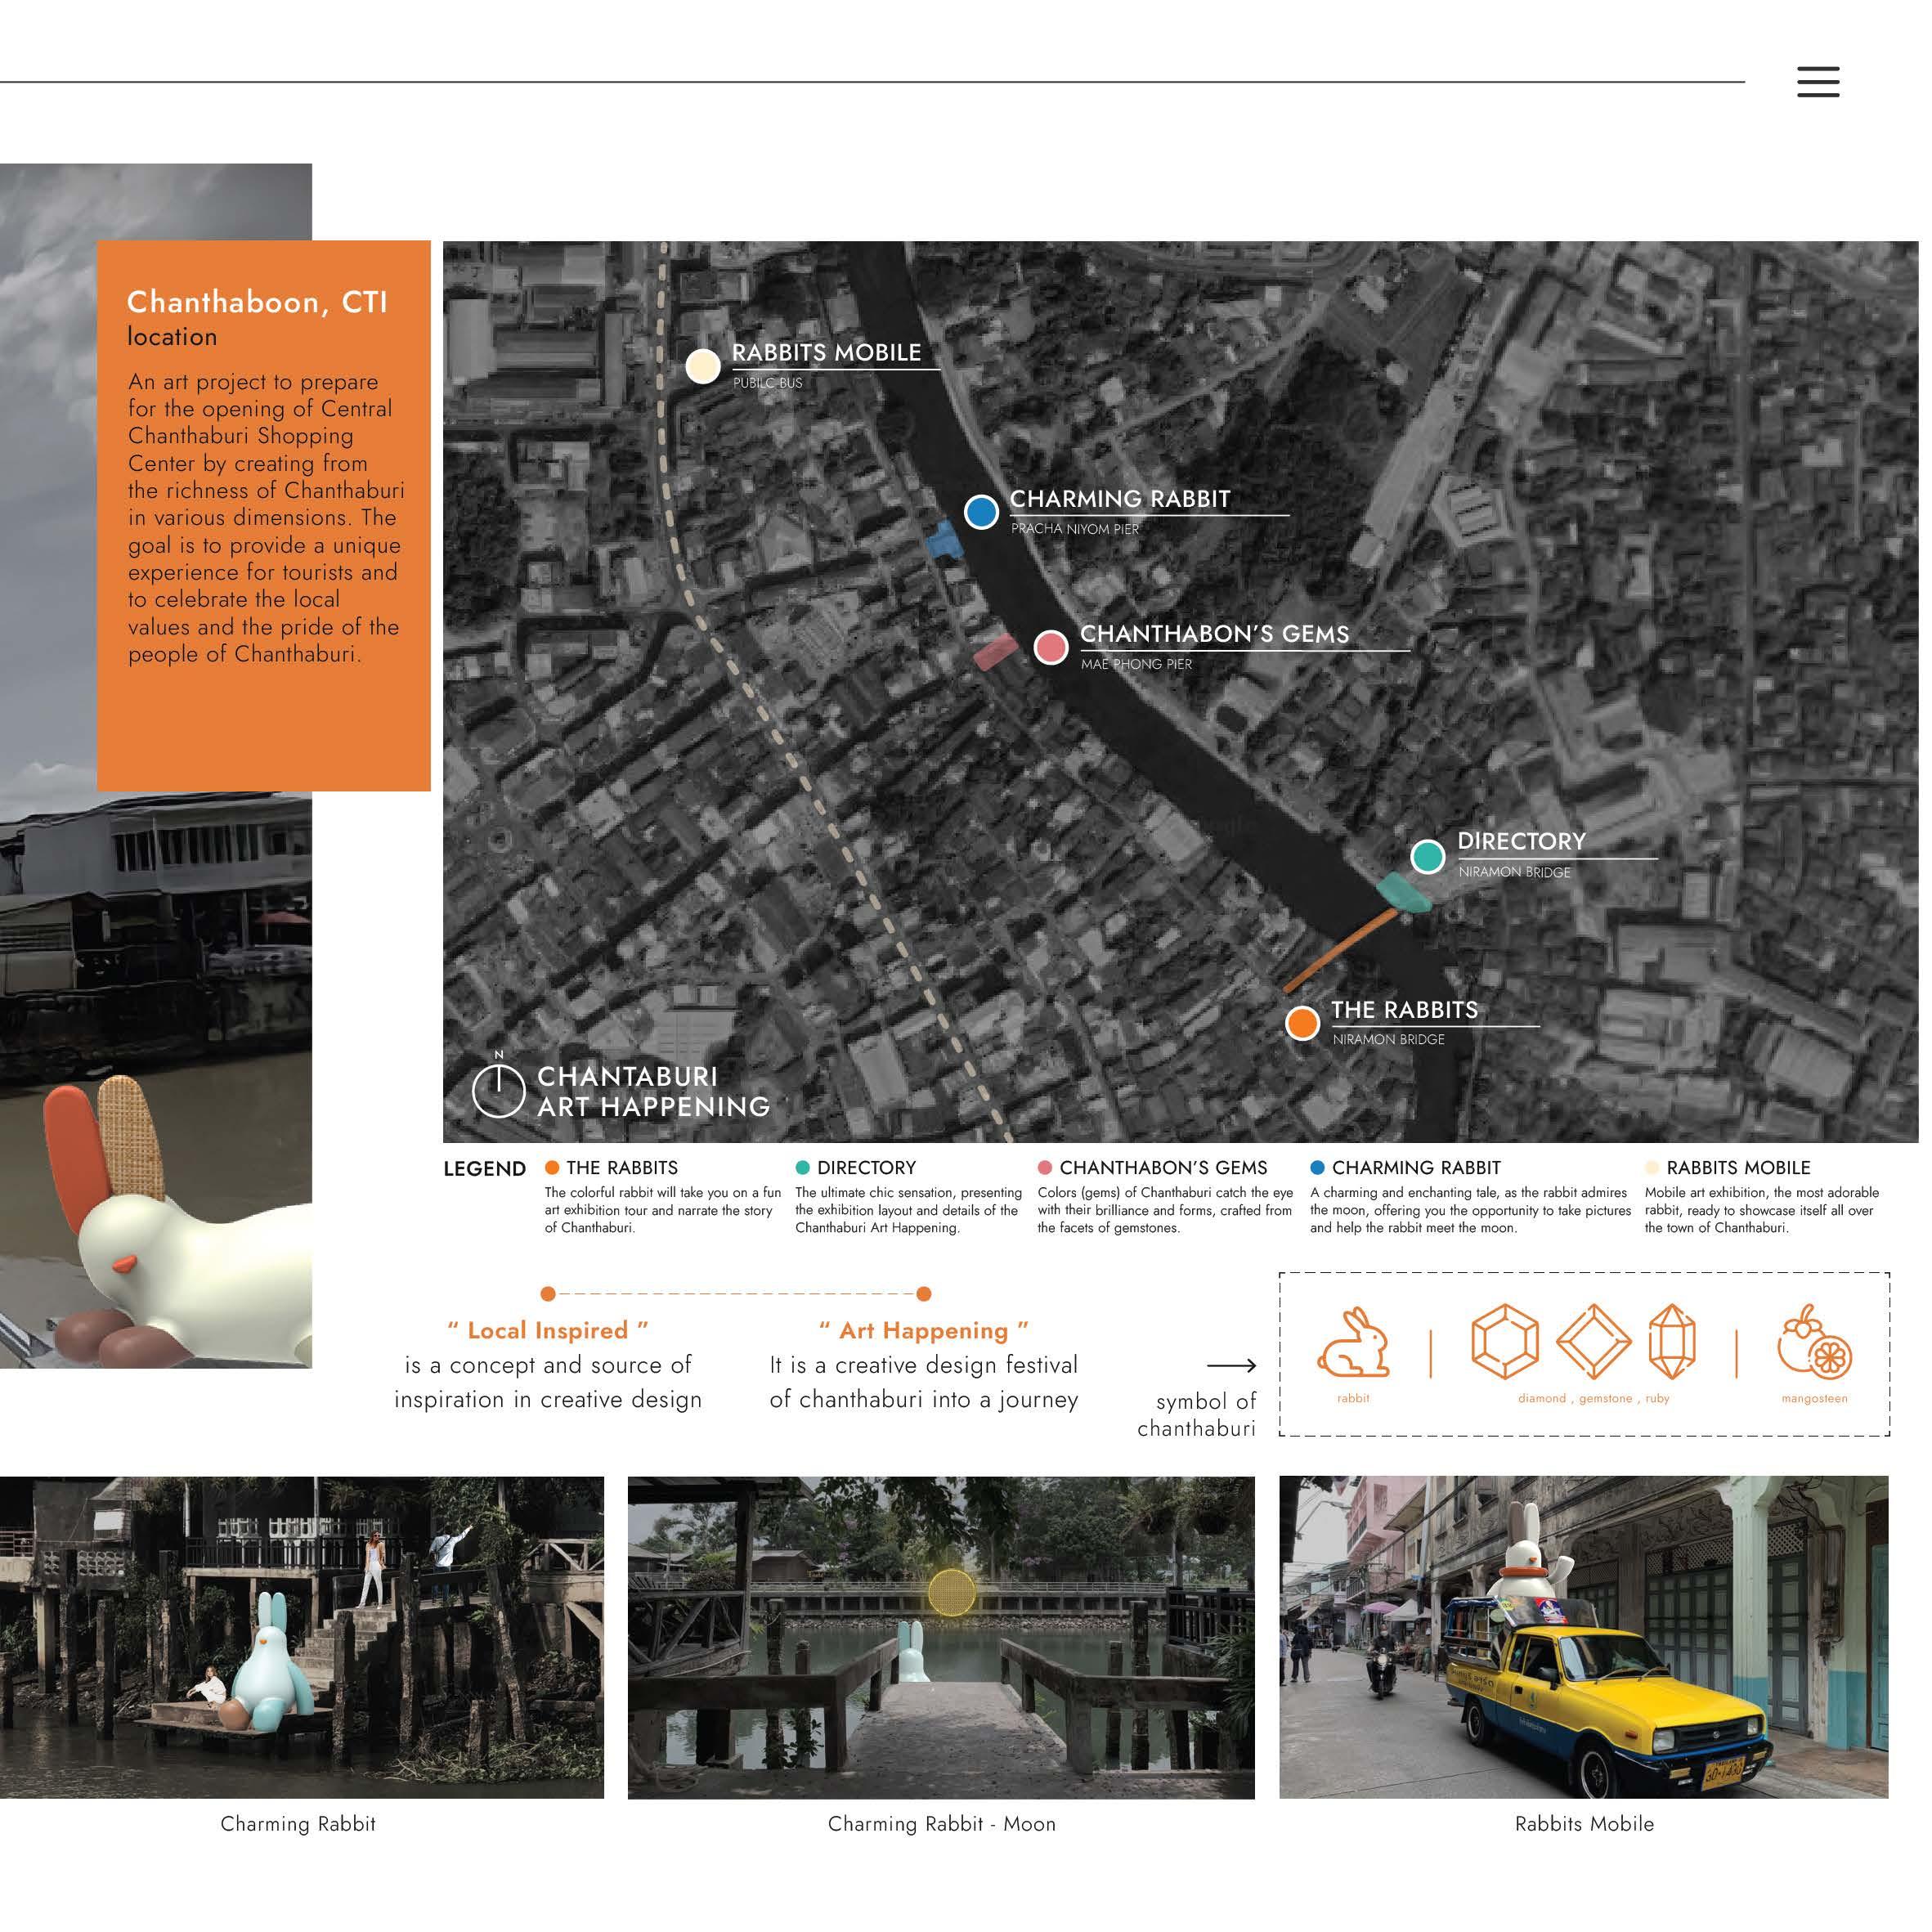1932x1932 pixels.
Task: Click the orange Chanthaboon, CTI location box
Action: coord(263,515)
